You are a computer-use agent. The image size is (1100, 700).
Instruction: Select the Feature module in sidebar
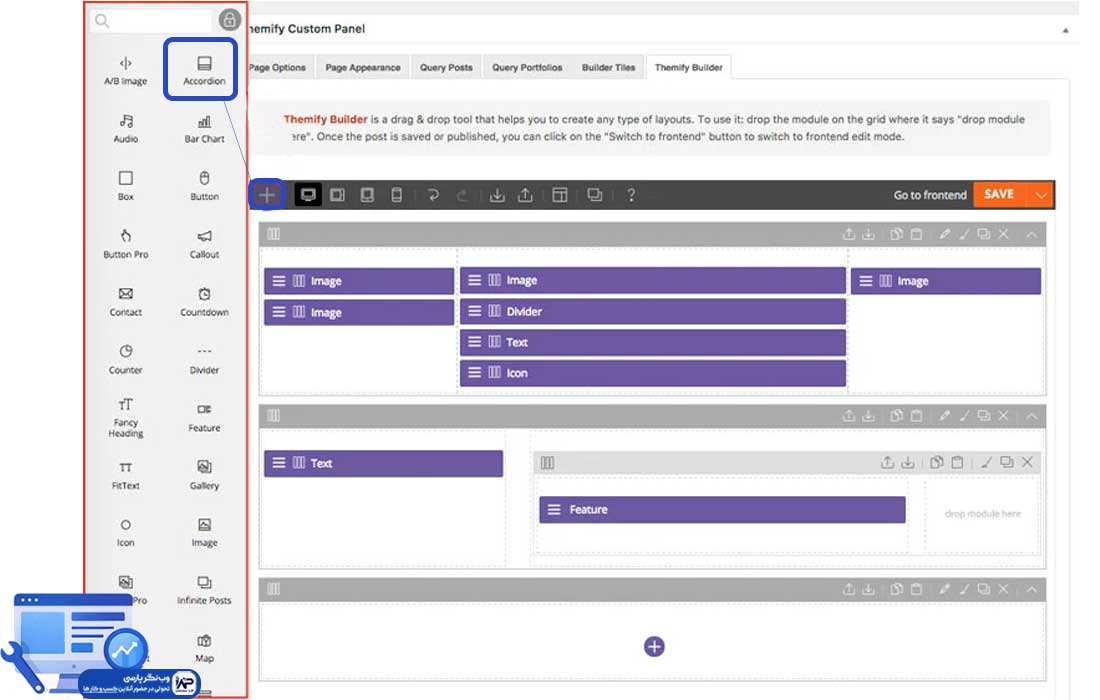point(204,417)
